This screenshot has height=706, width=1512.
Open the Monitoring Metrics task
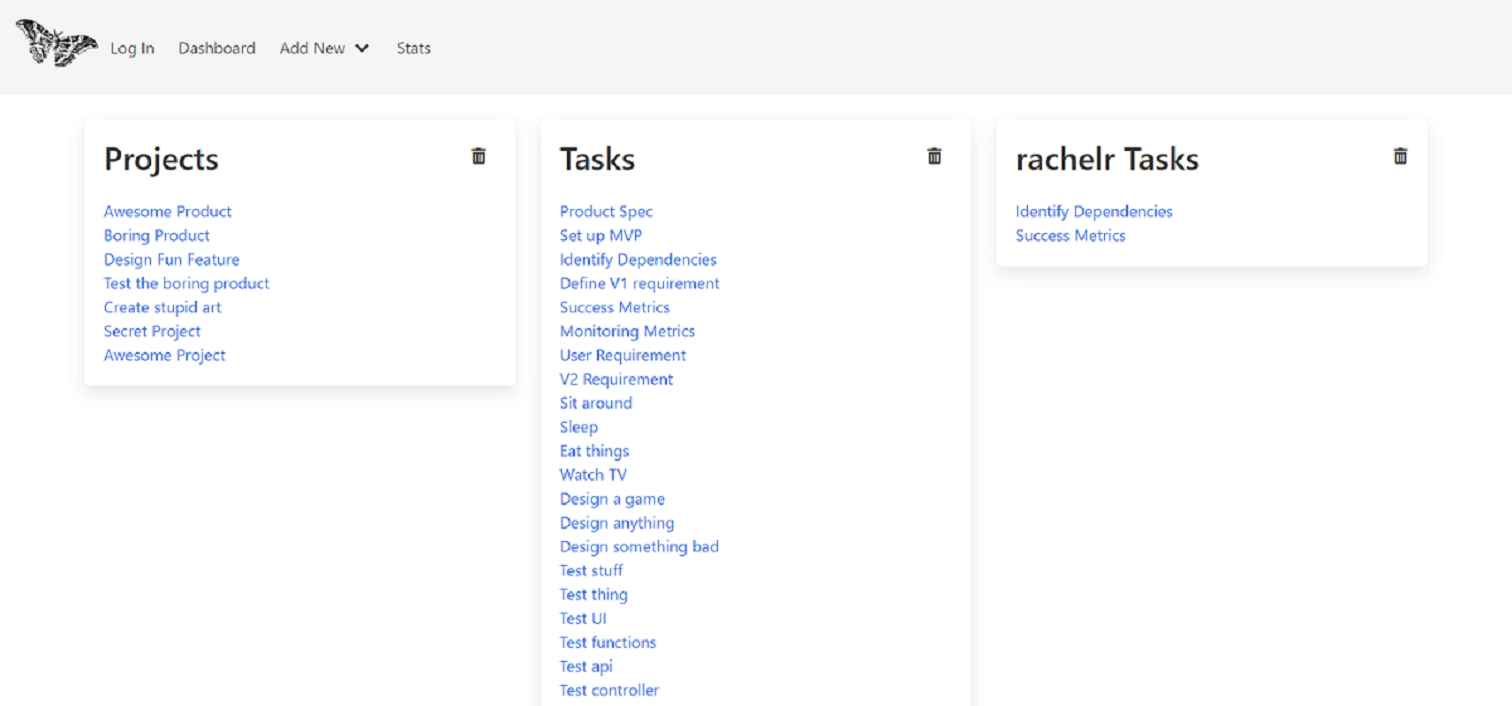click(x=627, y=331)
